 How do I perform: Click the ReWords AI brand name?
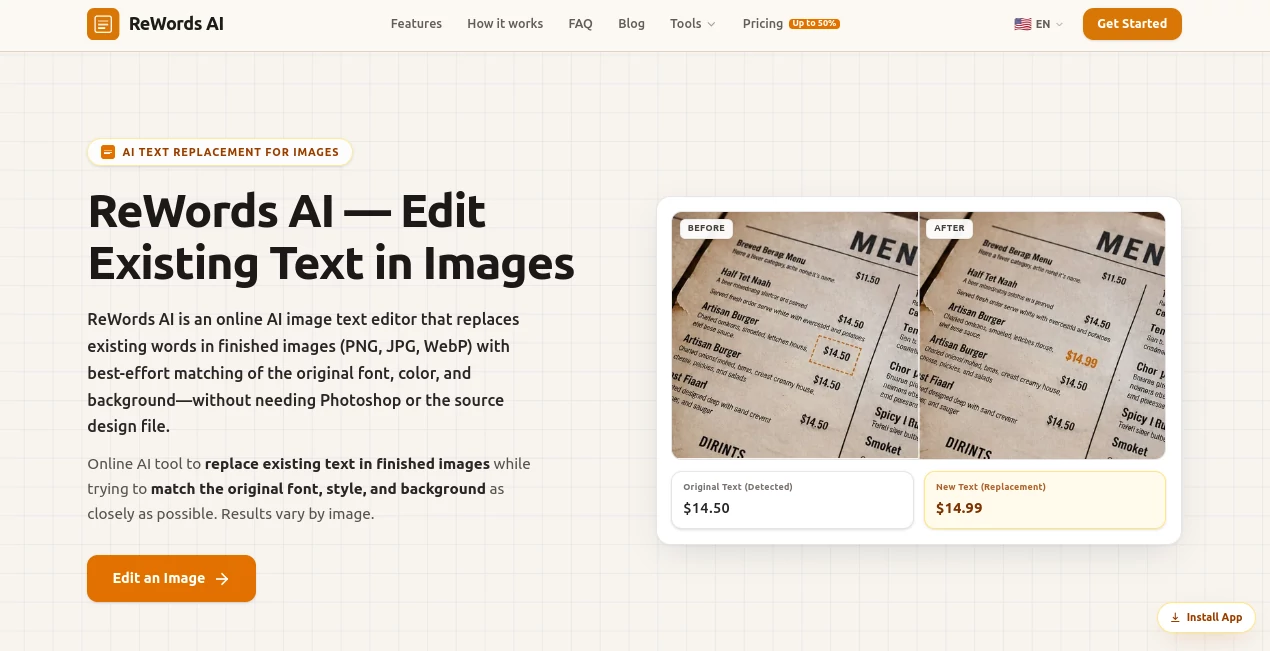pos(176,24)
